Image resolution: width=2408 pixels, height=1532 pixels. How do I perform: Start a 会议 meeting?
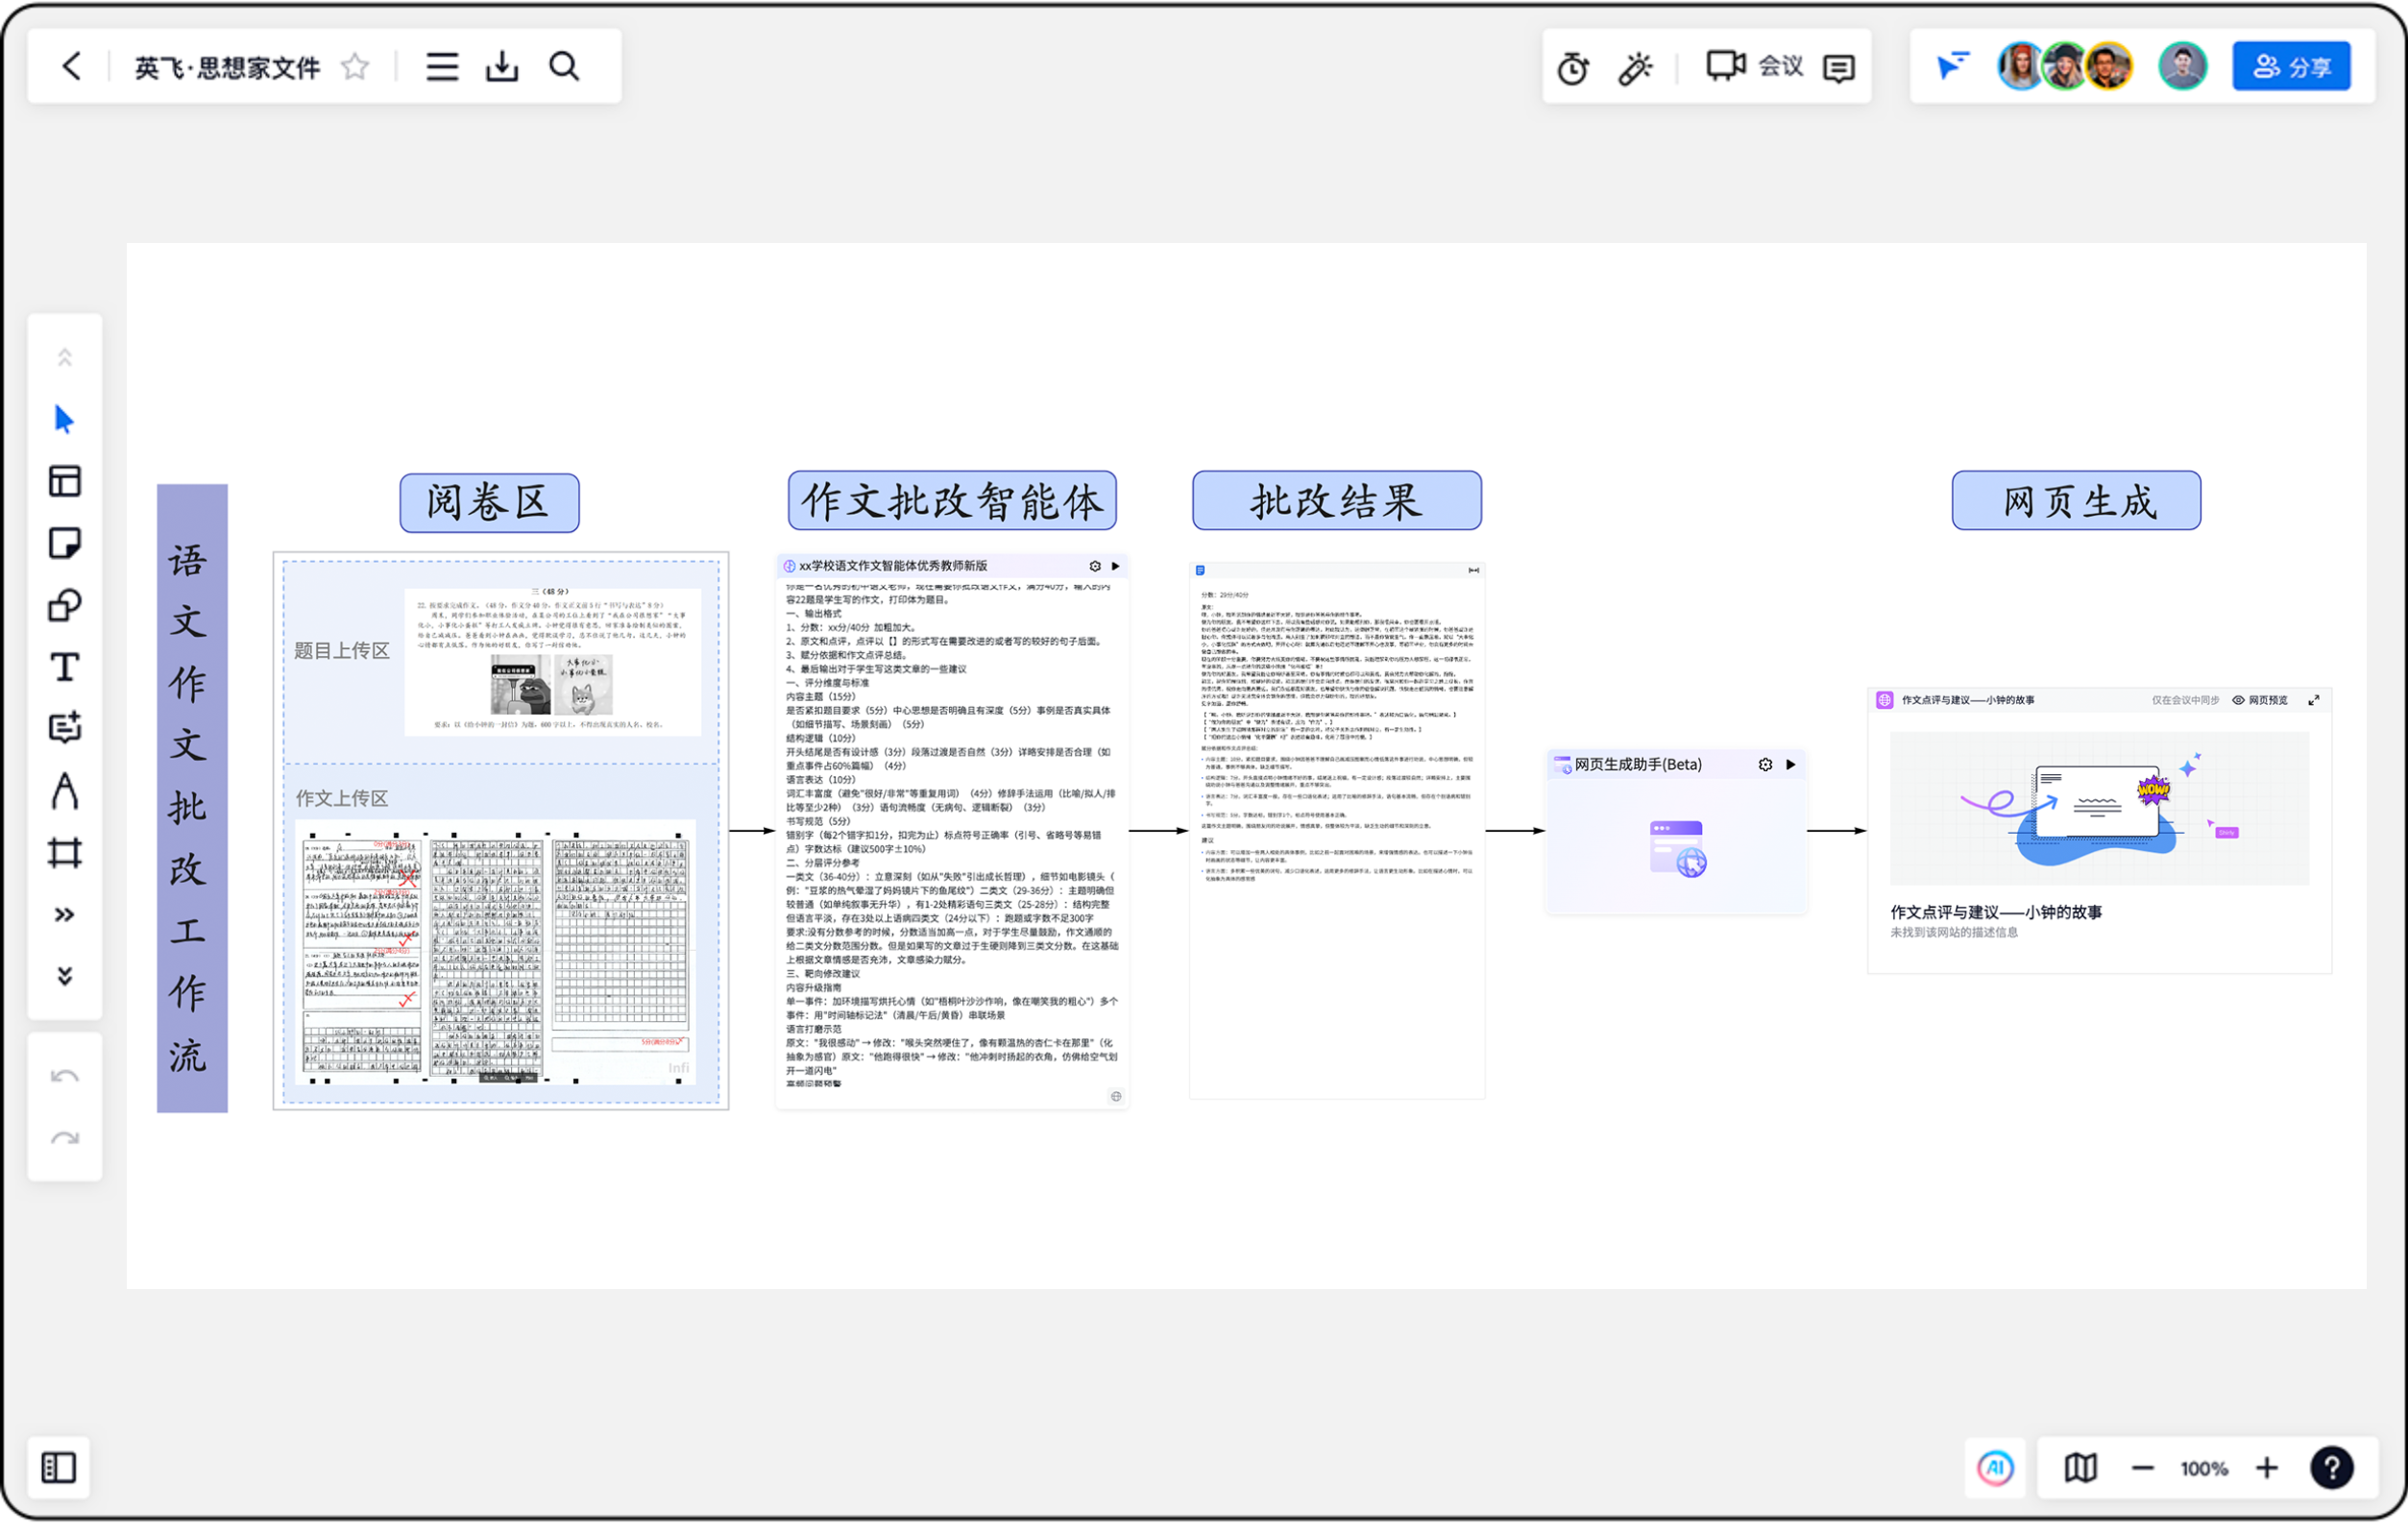(1755, 67)
